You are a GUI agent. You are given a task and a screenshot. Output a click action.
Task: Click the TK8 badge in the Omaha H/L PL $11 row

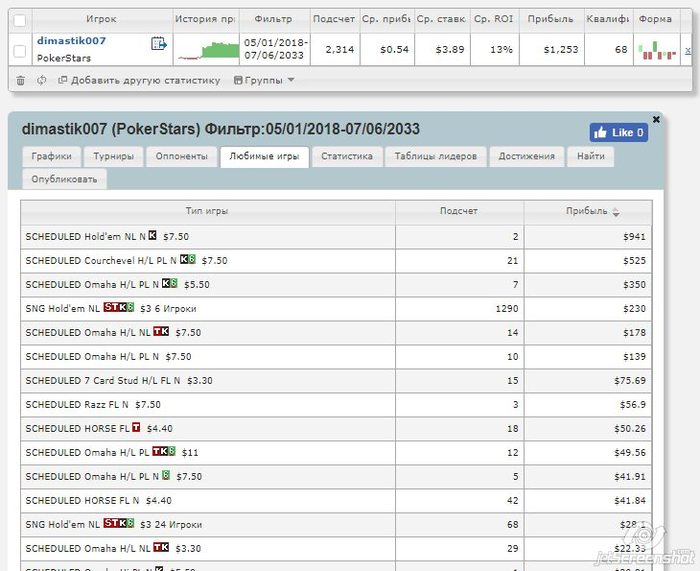[164, 451]
